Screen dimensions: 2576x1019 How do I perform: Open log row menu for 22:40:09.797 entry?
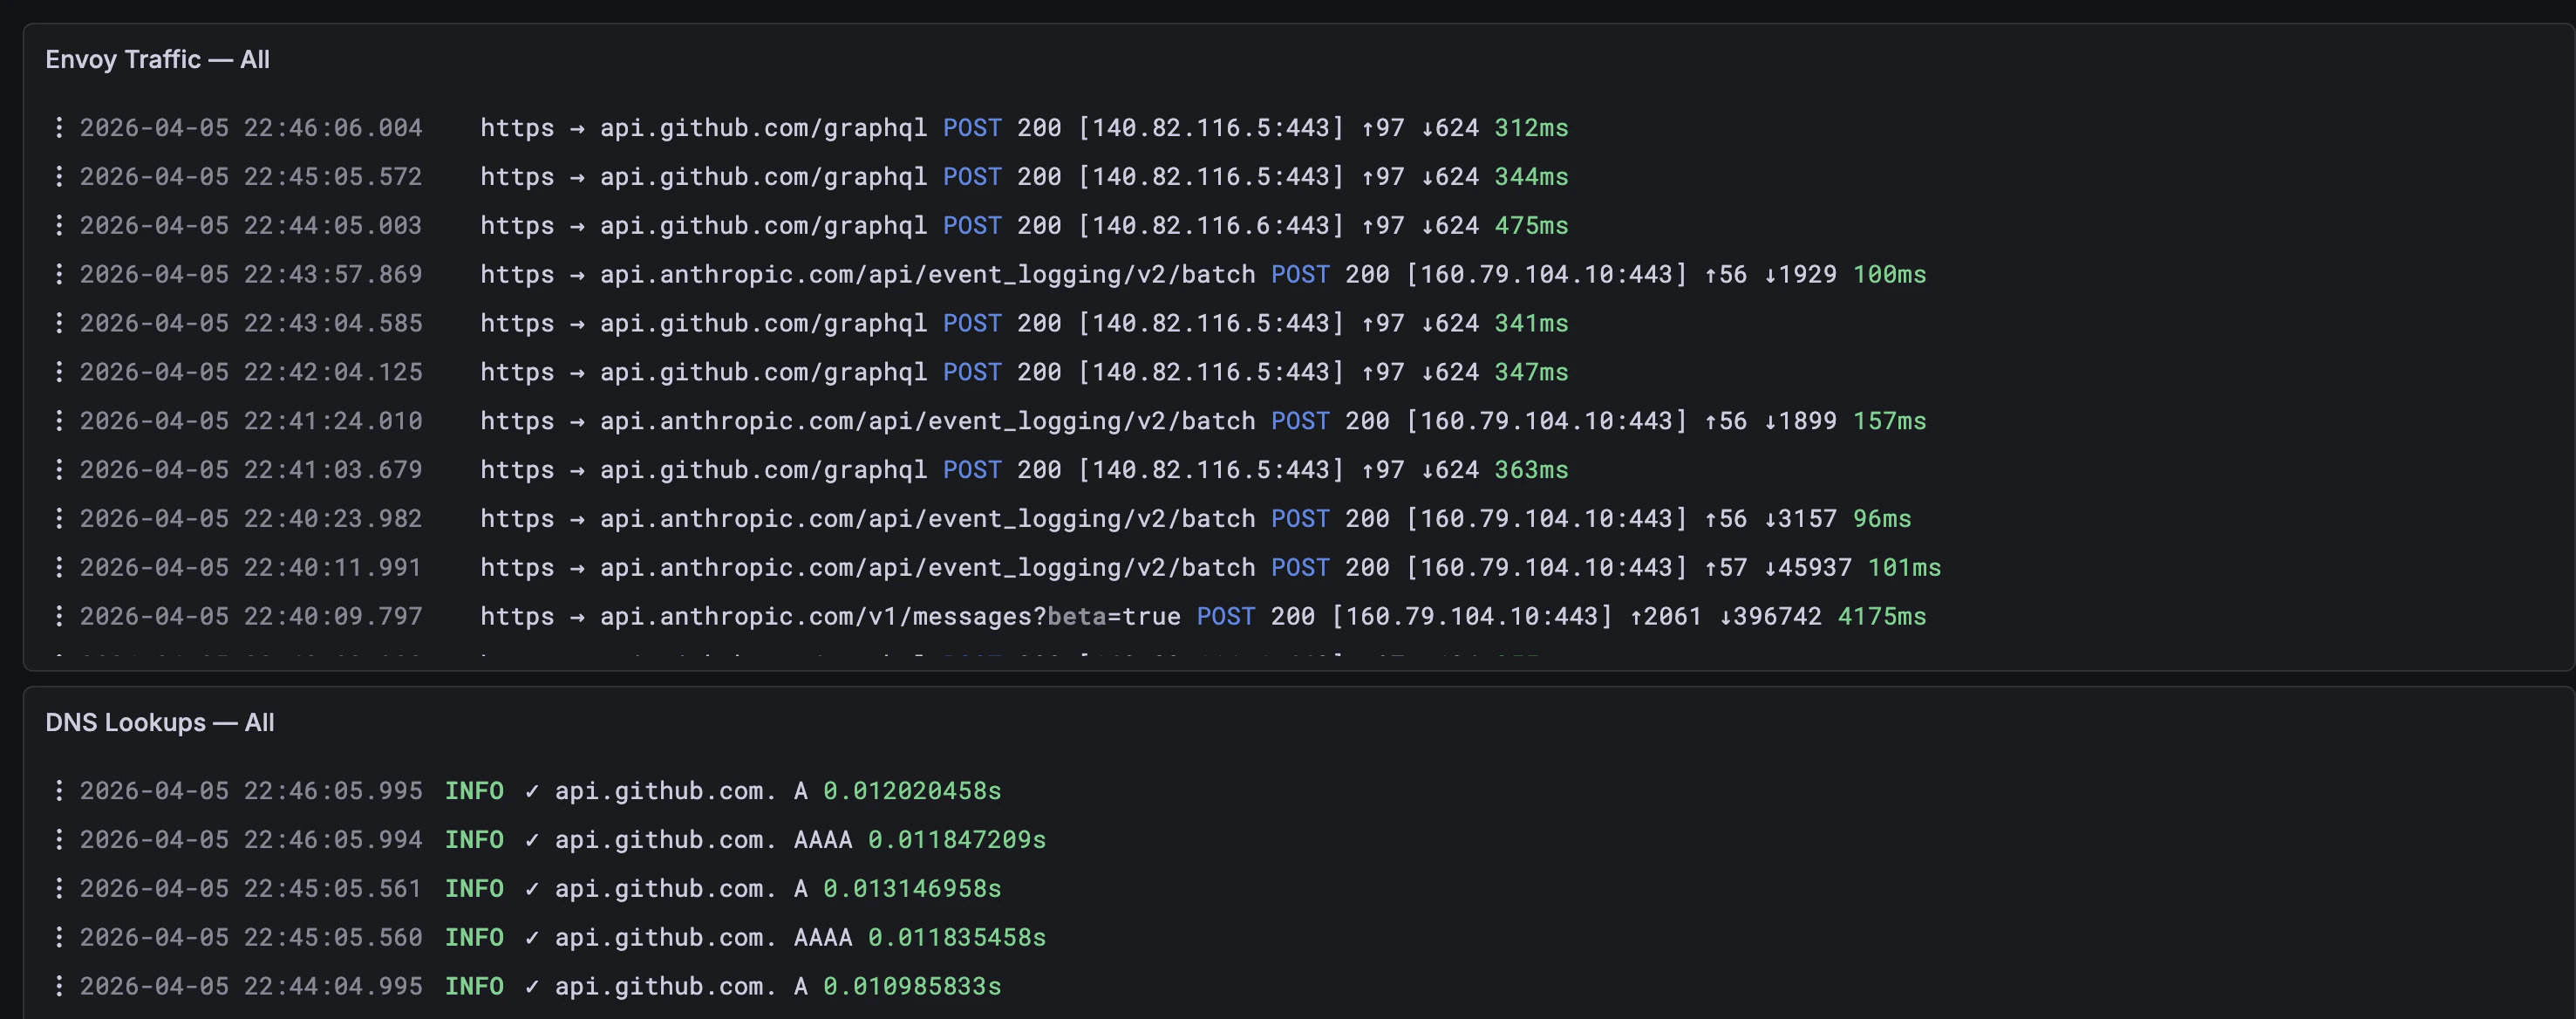(59, 617)
